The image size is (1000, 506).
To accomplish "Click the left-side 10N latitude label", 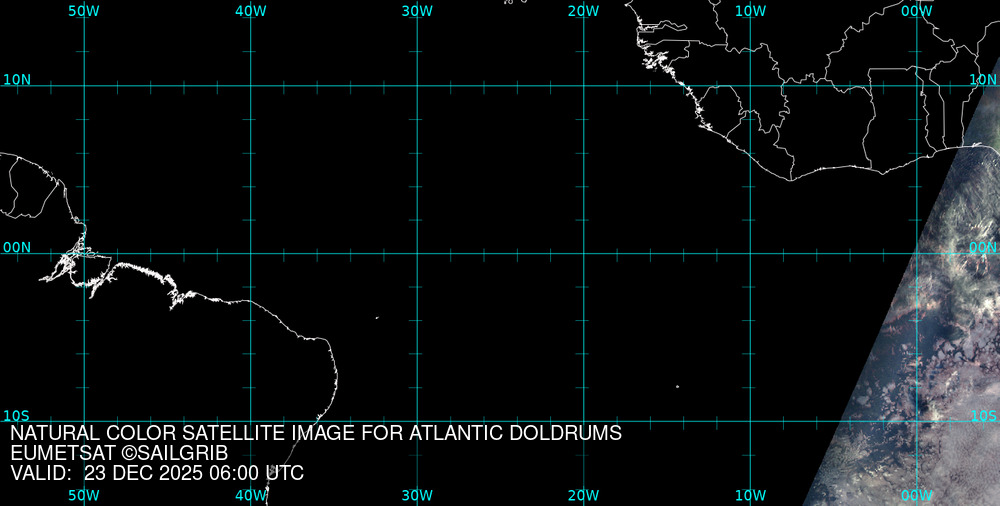I will point(16,79).
